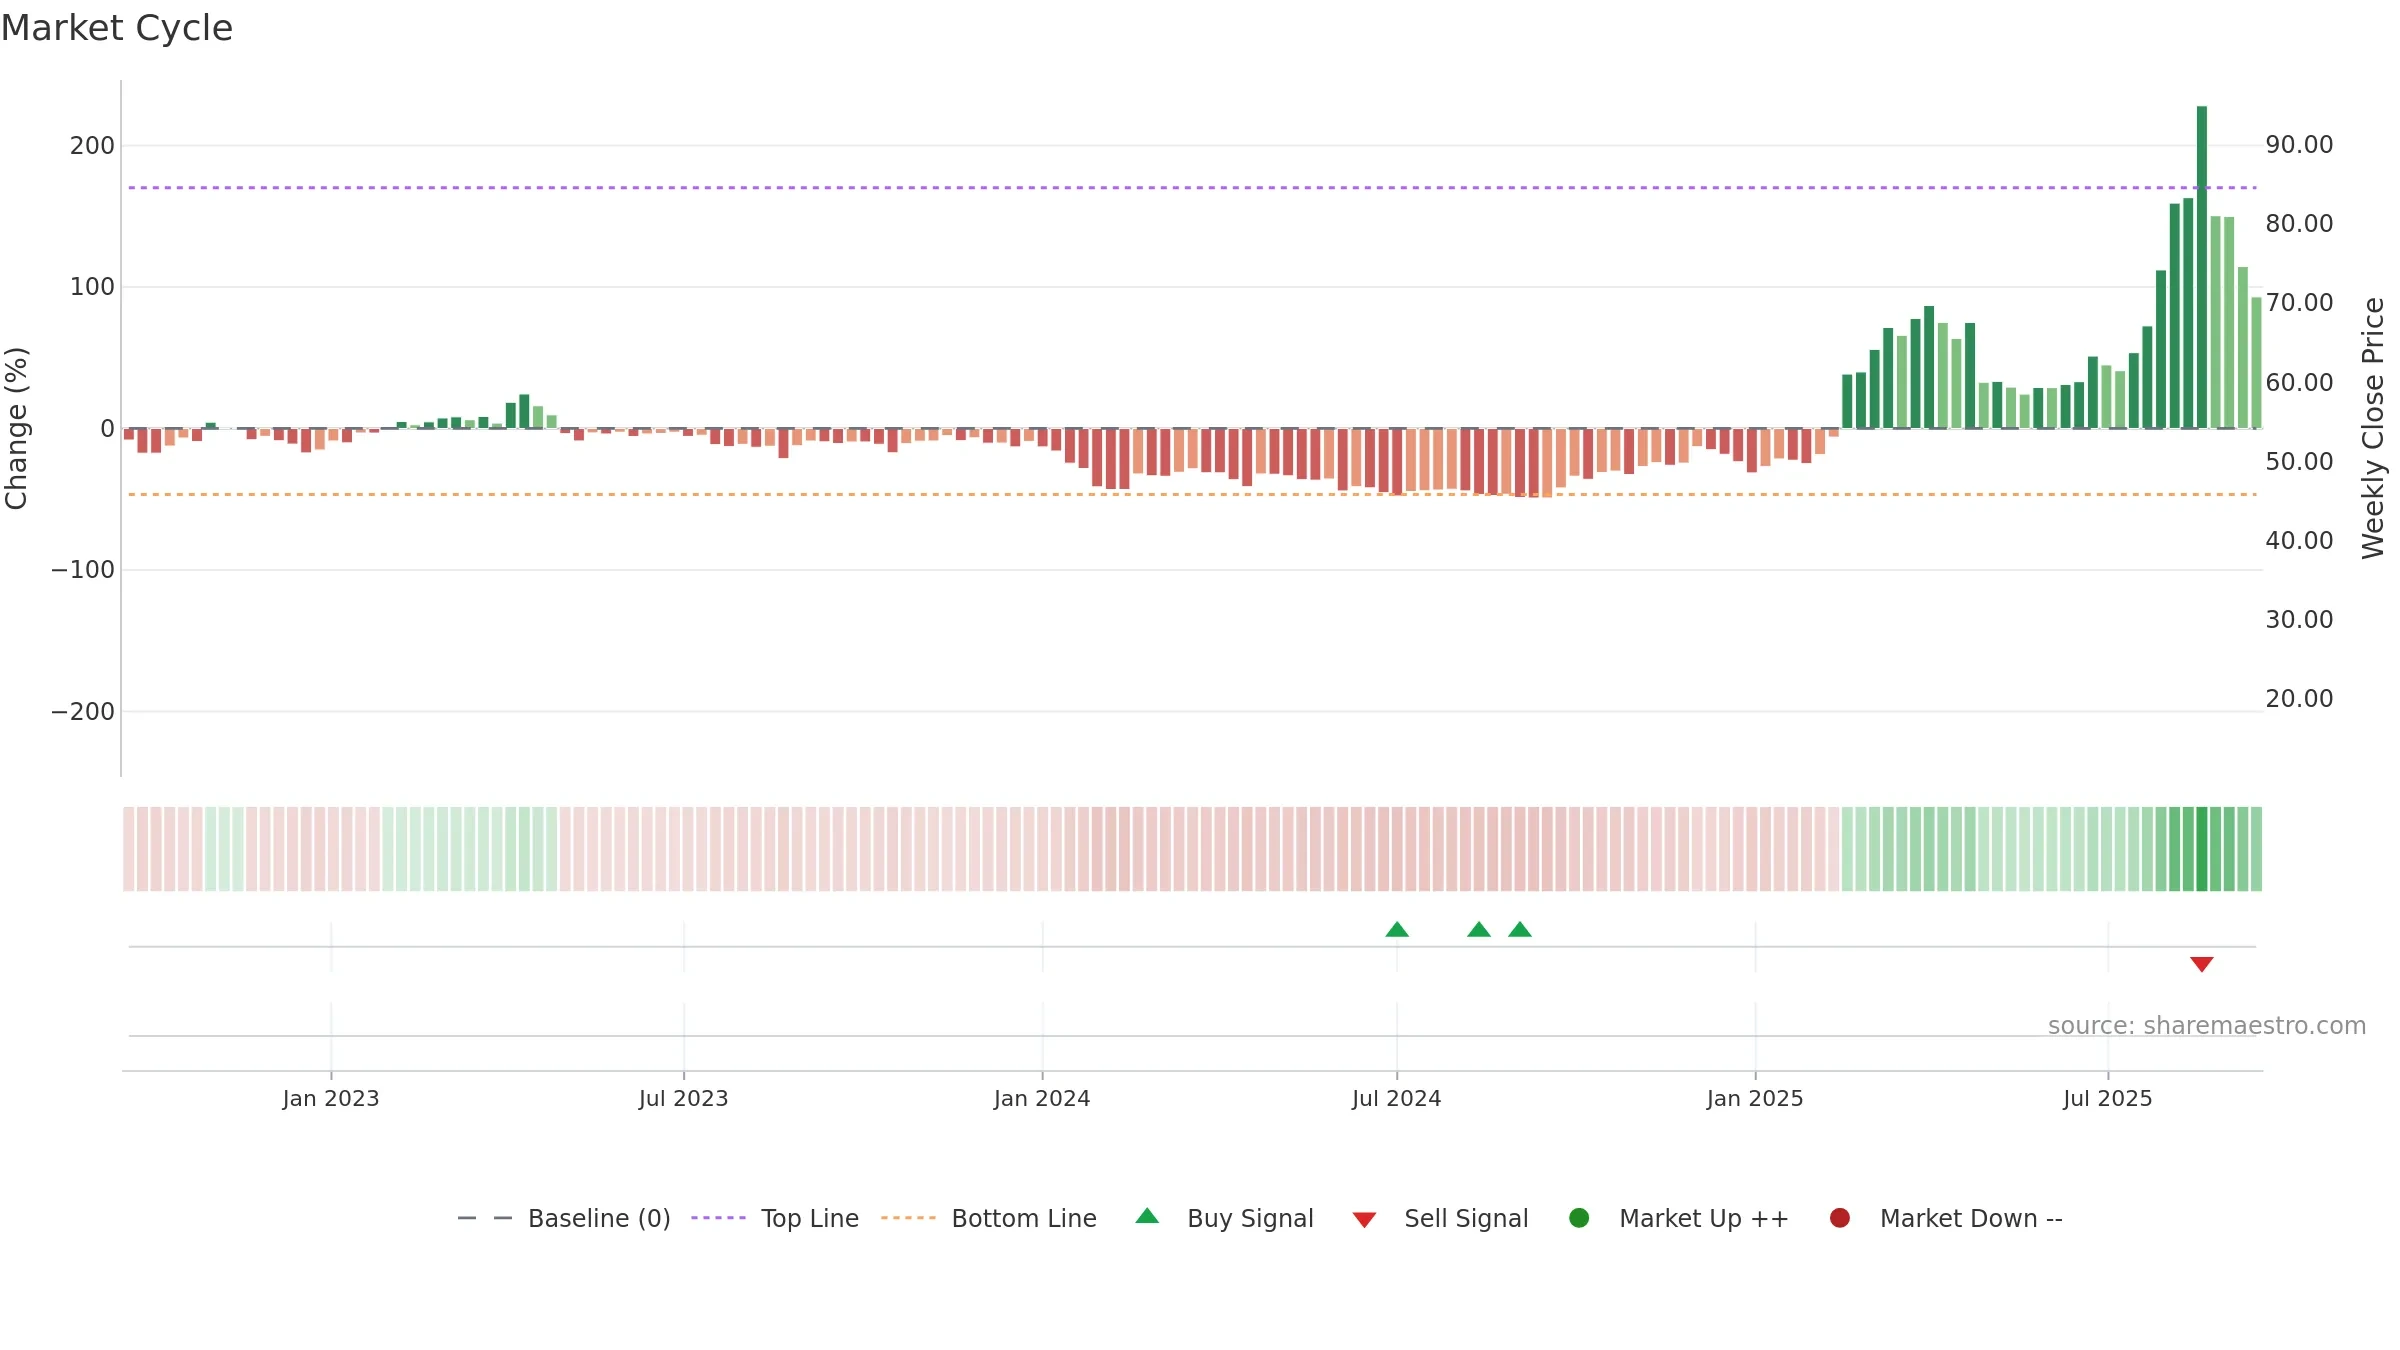This screenshot has width=2400, height=1350.
Task: Click the 20.00 weekly close price tick
Action: point(2299,699)
